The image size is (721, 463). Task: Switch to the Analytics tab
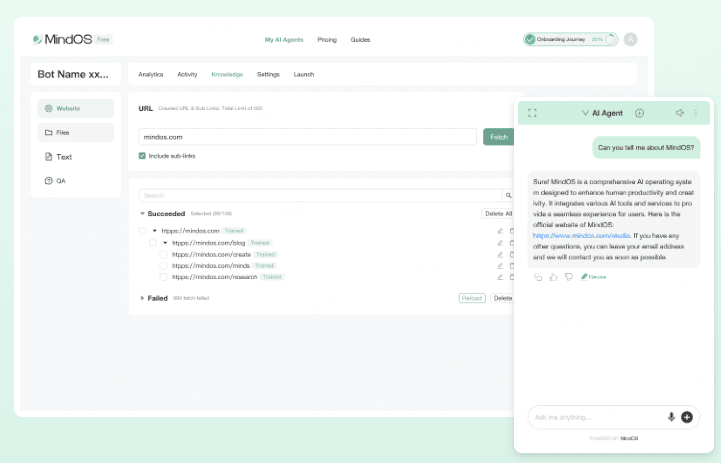tap(150, 74)
